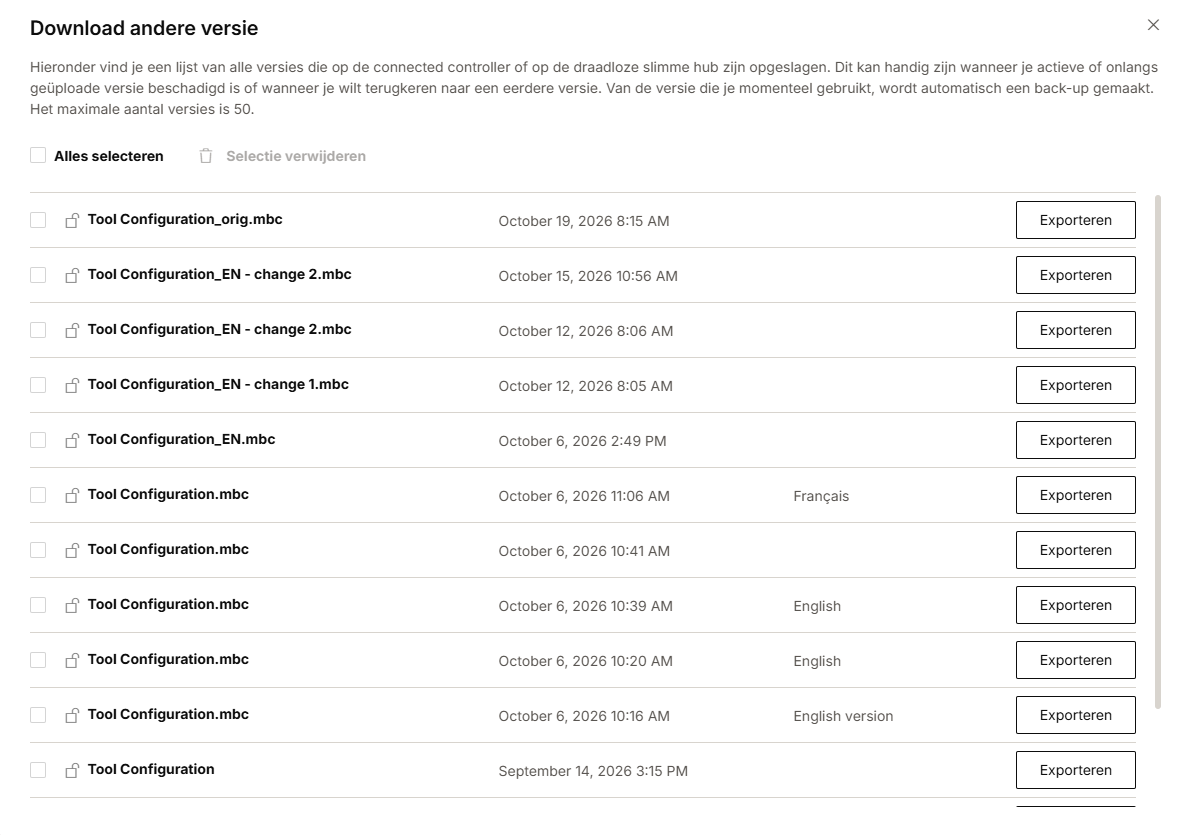Toggle the lock icon for Tool Configuration_EN.mbc

coord(72,440)
